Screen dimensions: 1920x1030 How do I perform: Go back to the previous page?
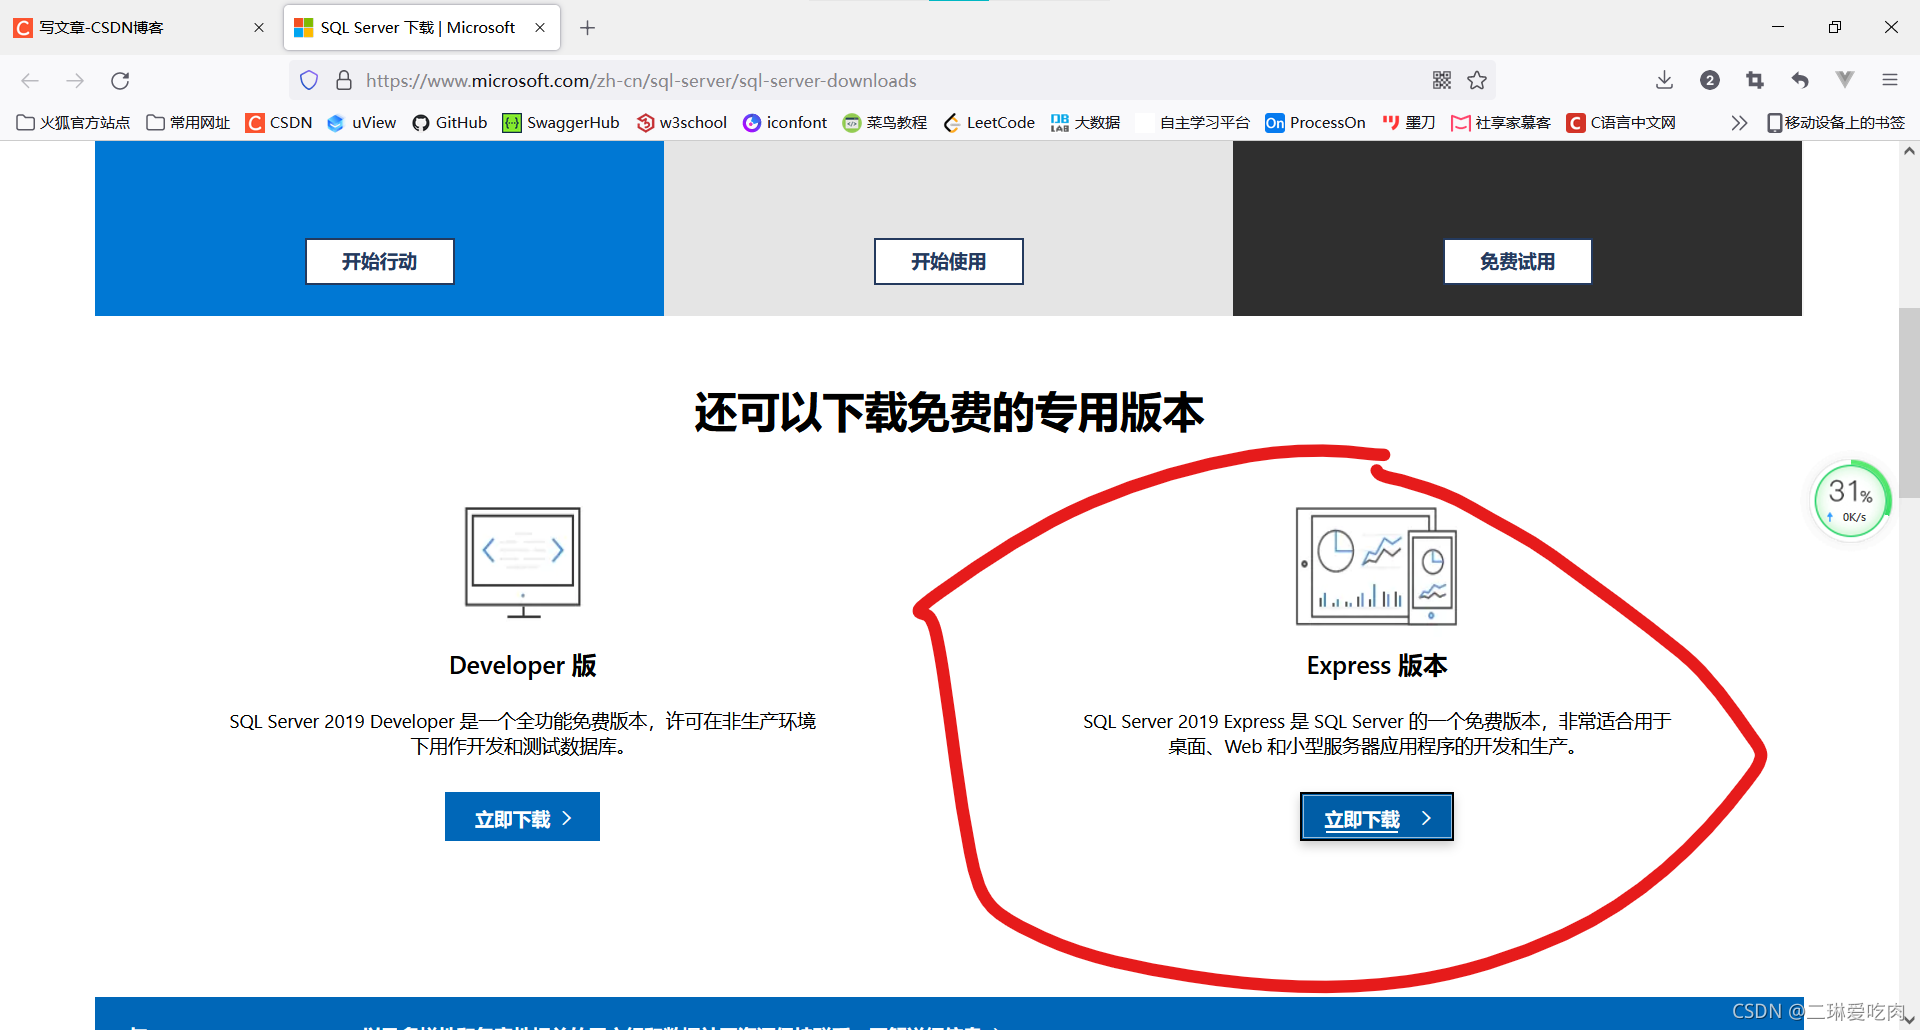[x=30, y=81]
